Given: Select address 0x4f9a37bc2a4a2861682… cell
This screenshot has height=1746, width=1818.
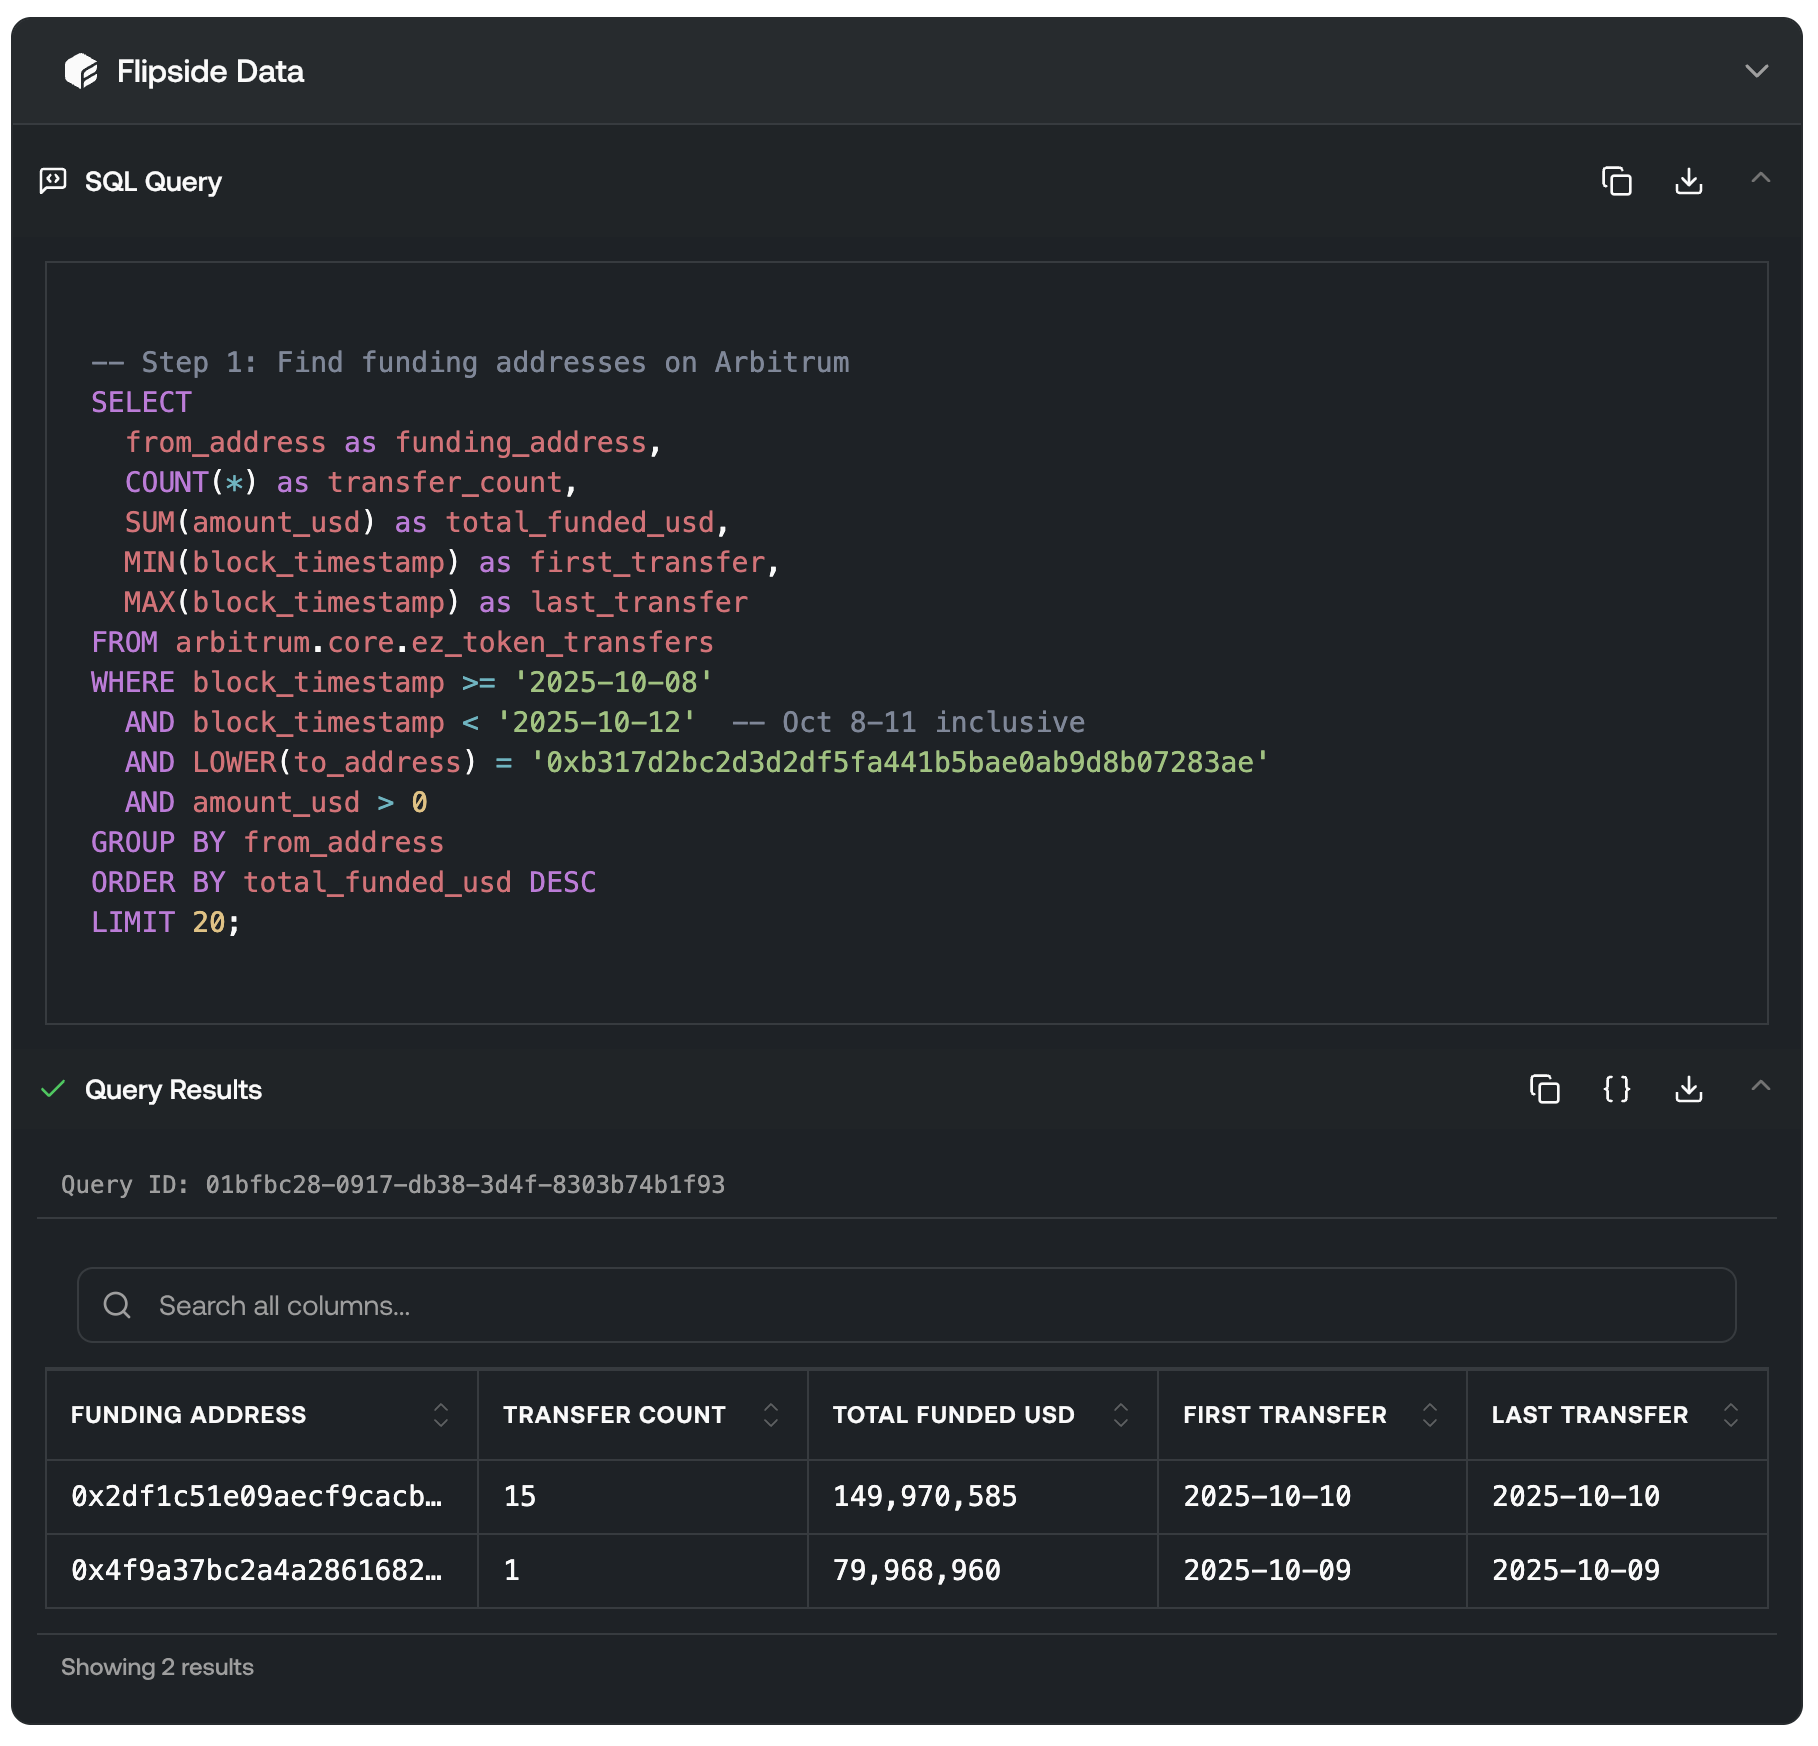Looking at the screenshot, I should click(x=262, y=1570).
